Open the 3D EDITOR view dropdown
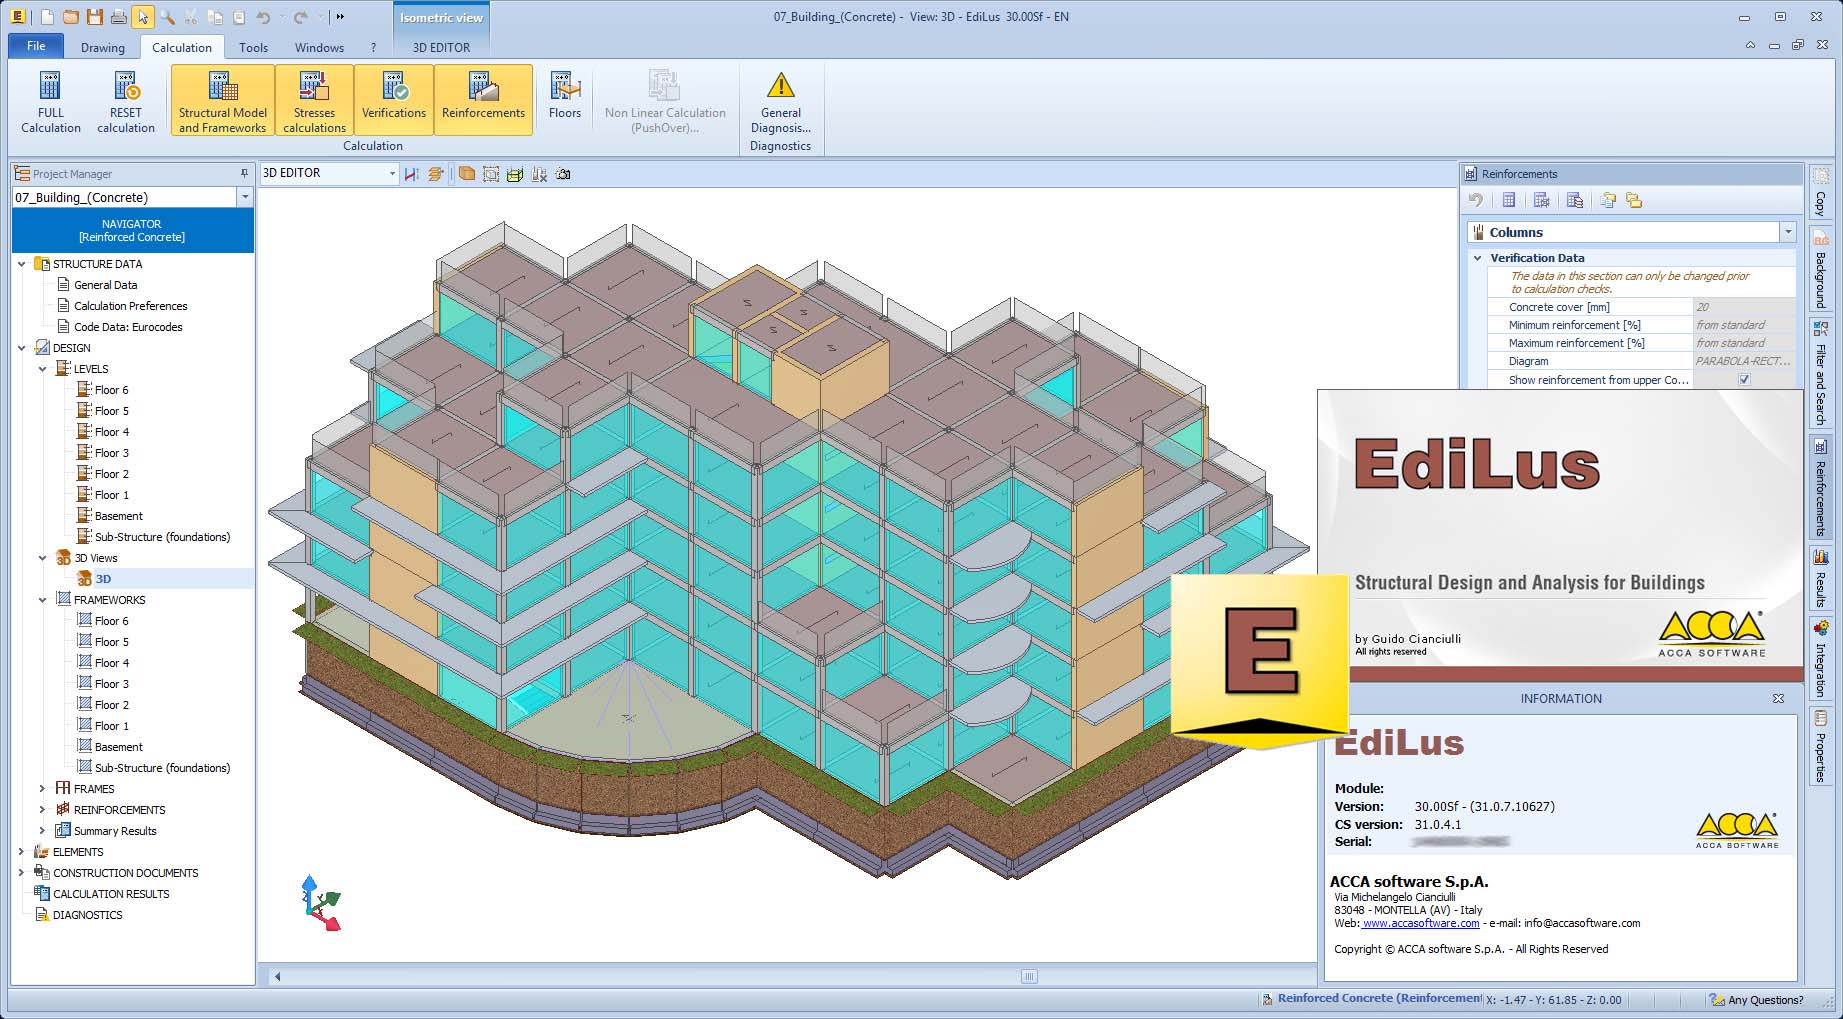The height and width of the screenshot is (1019, 1843). click(391, 174)
